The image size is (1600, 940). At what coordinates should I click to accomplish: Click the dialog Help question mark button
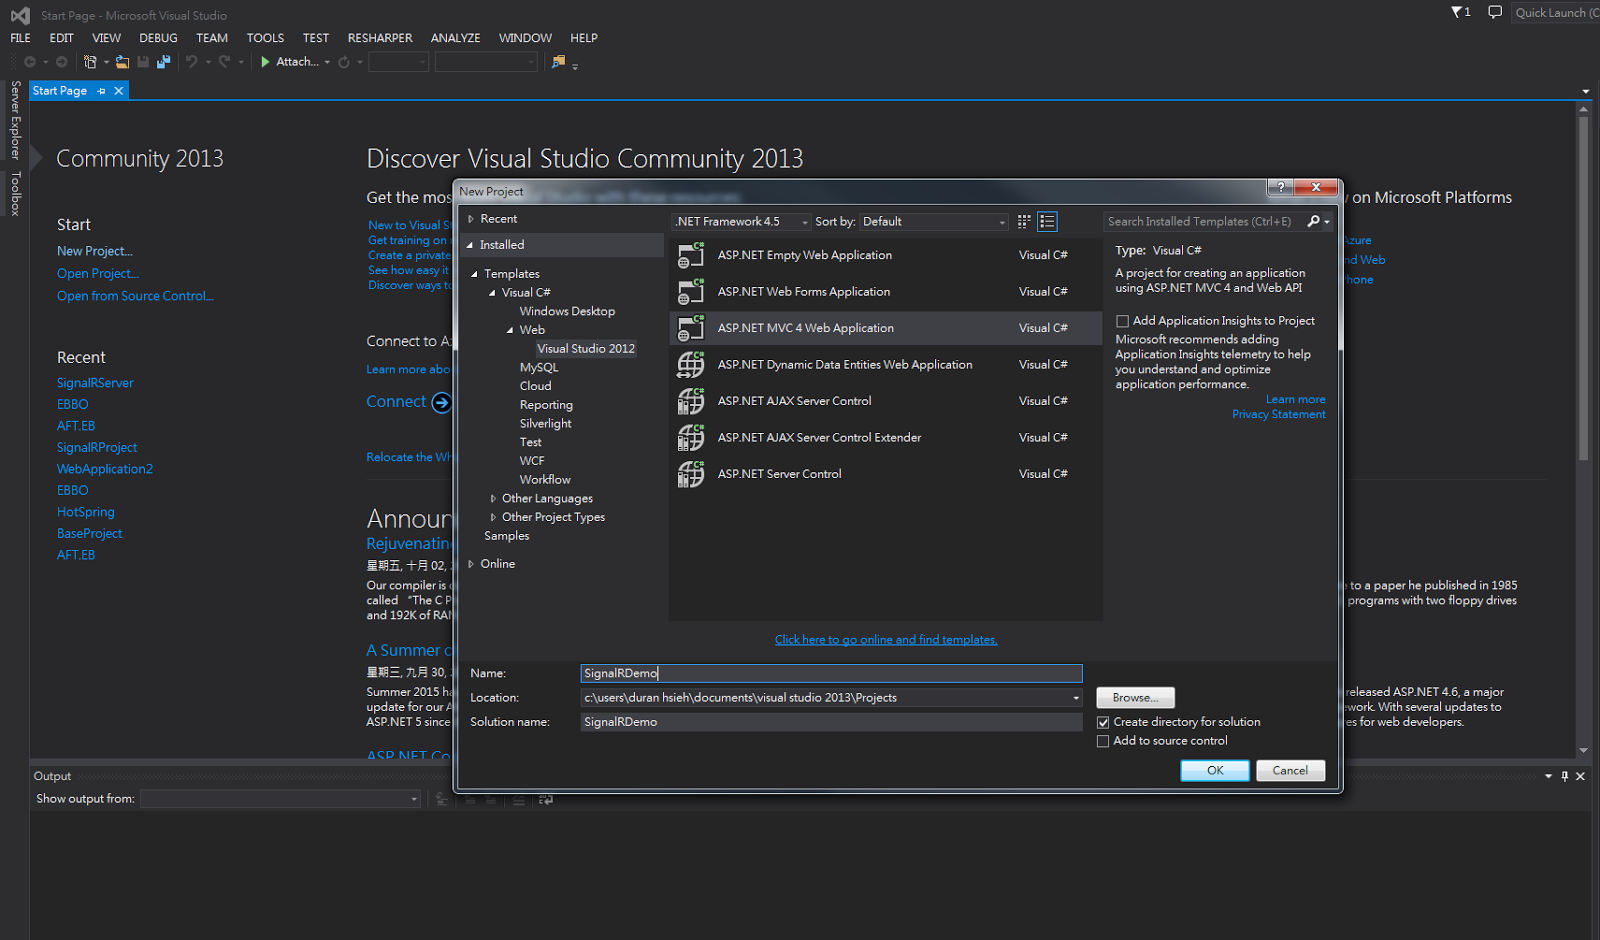tap(1280, 187)
